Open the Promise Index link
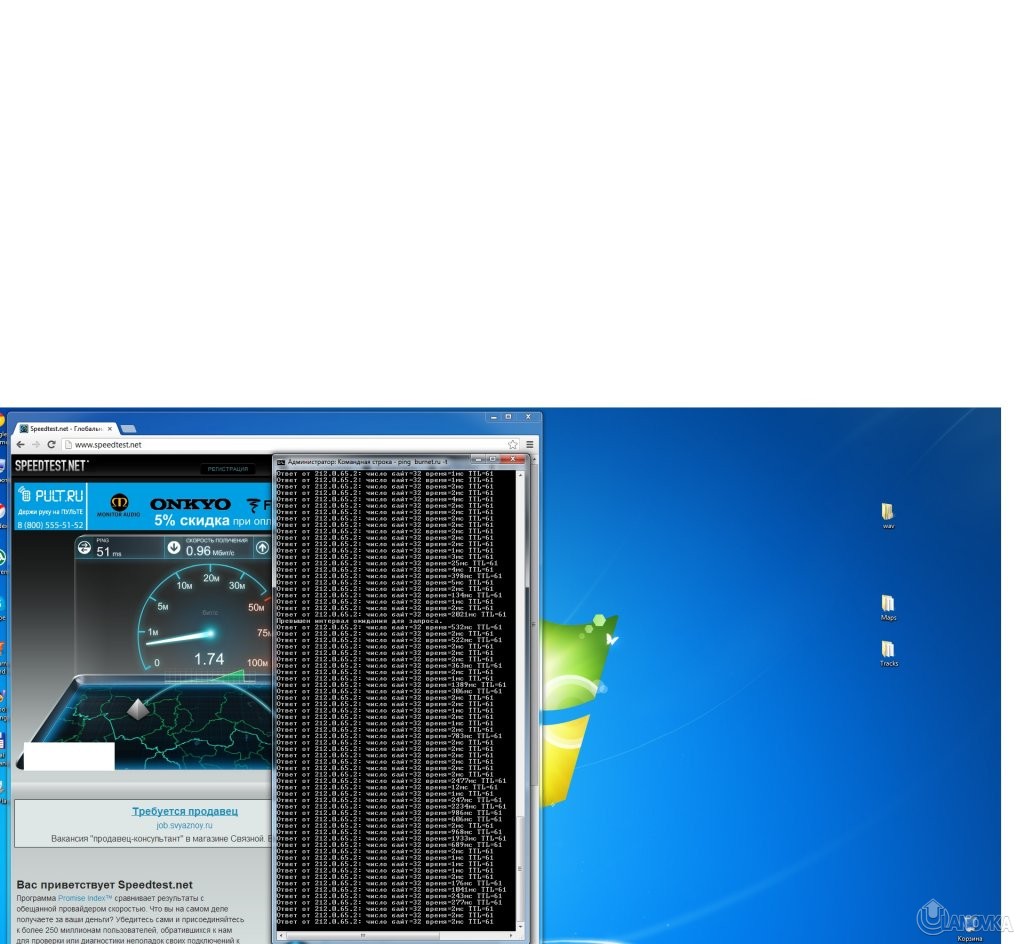The height and width of the screenshot is (944, 1024). pyautogui.click(x=85, y=898)
